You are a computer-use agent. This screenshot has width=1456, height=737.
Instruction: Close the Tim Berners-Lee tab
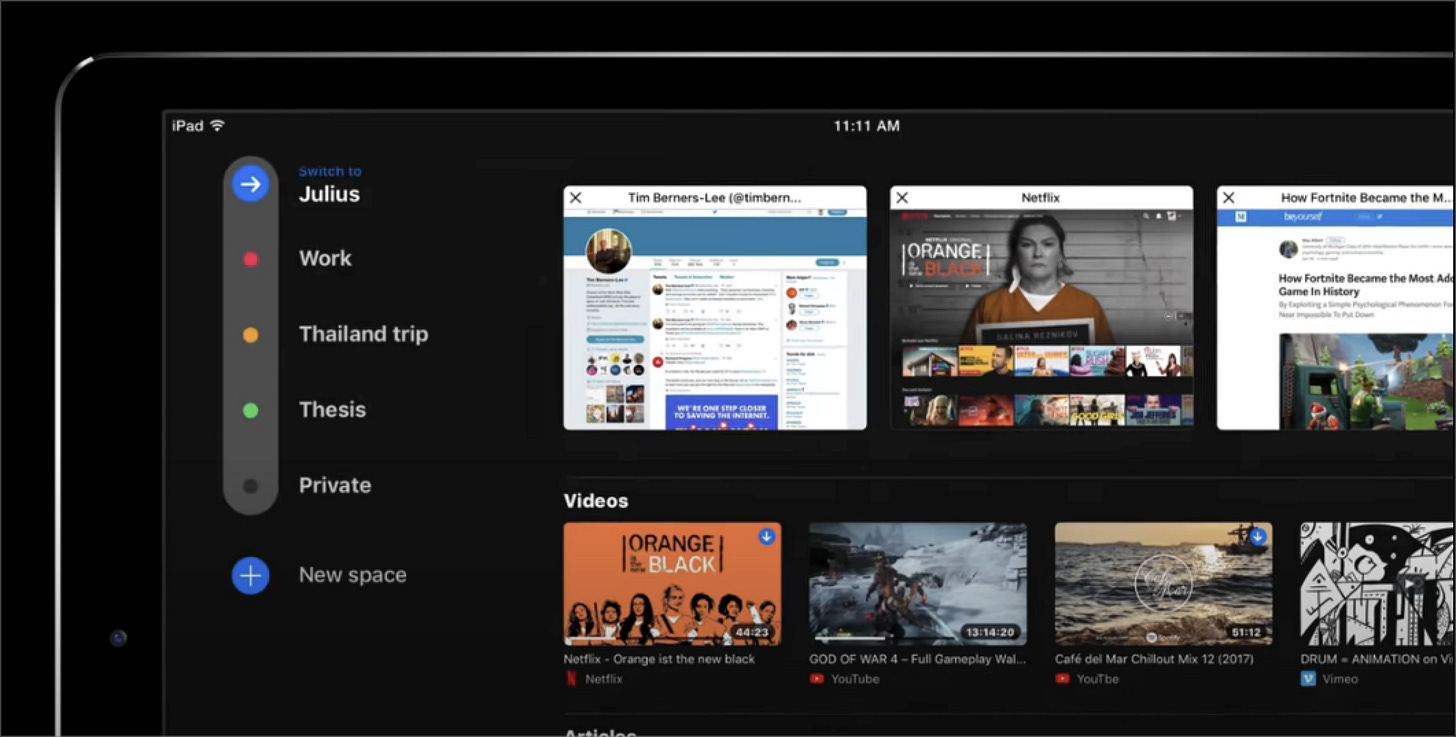(x=575, y=198)
